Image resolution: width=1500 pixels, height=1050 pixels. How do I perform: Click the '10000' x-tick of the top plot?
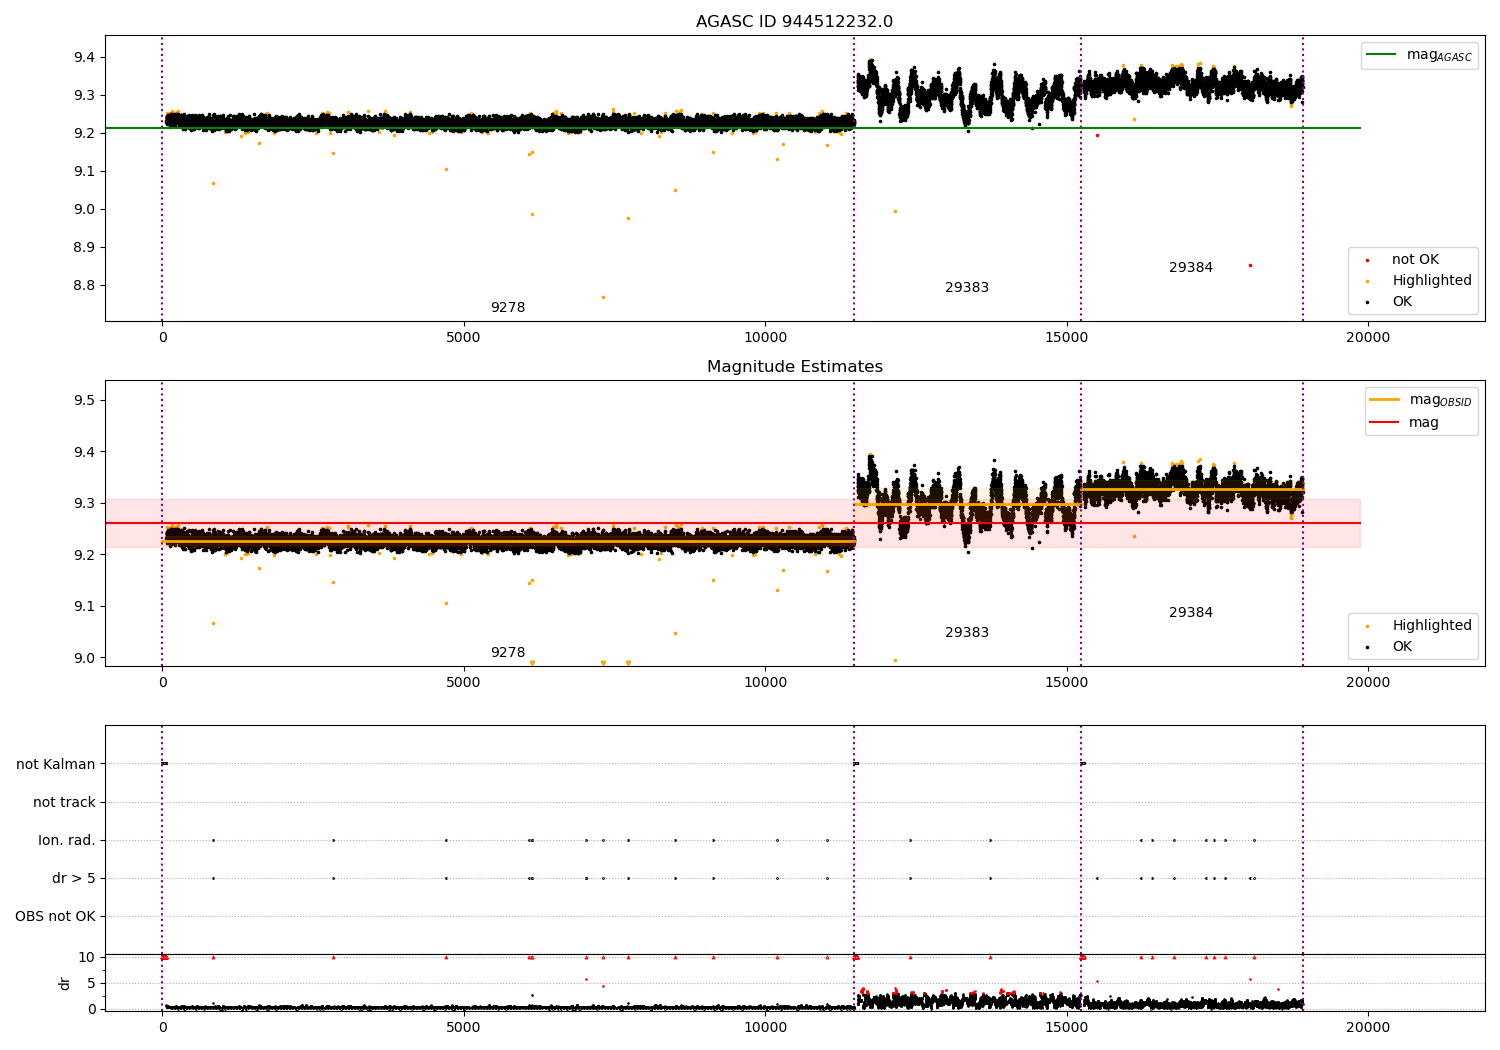tap(765, 338)
